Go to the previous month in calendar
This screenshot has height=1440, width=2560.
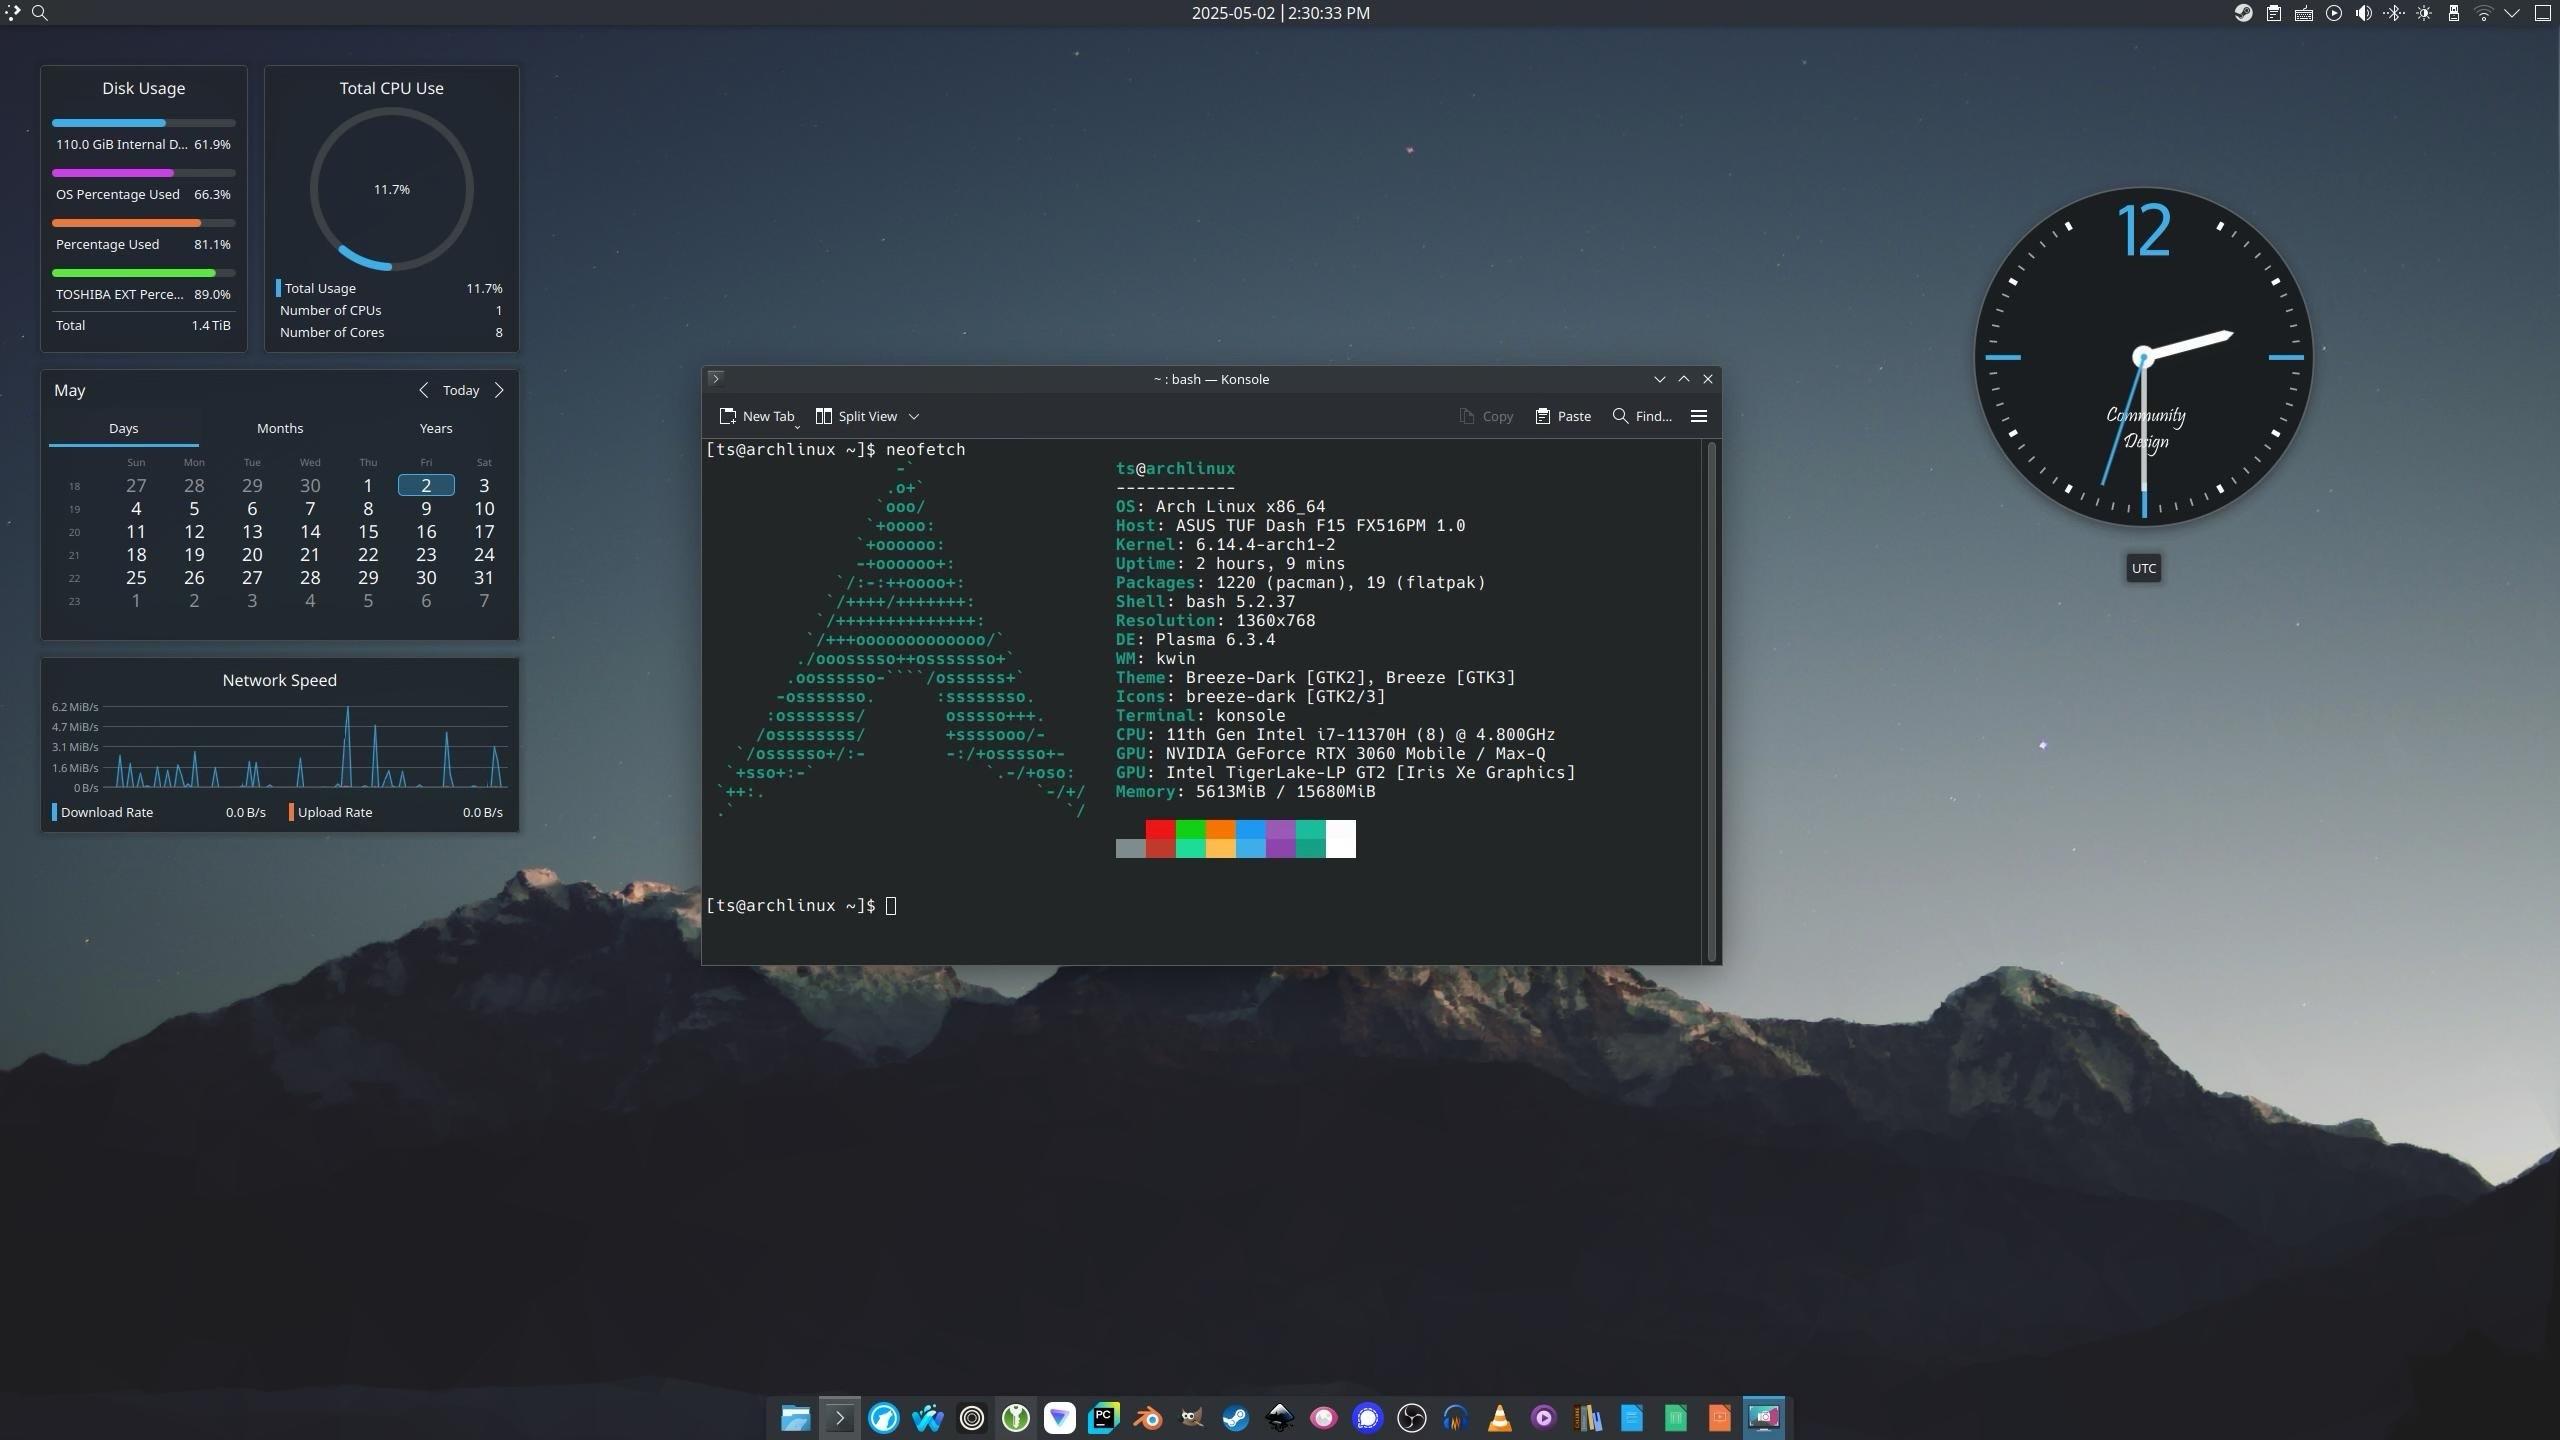tap(423, 390)
